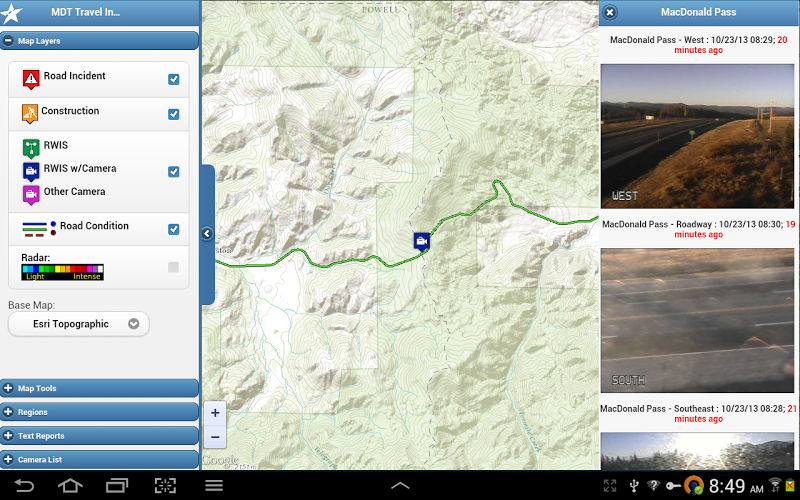Open the Text Reports section

coord(99,436)
